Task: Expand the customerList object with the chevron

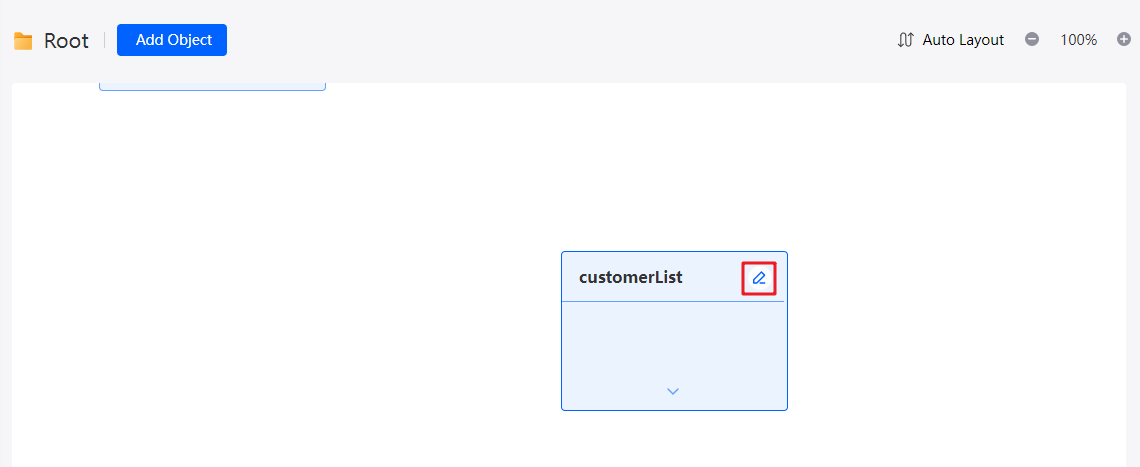Action: click(673, 391)
